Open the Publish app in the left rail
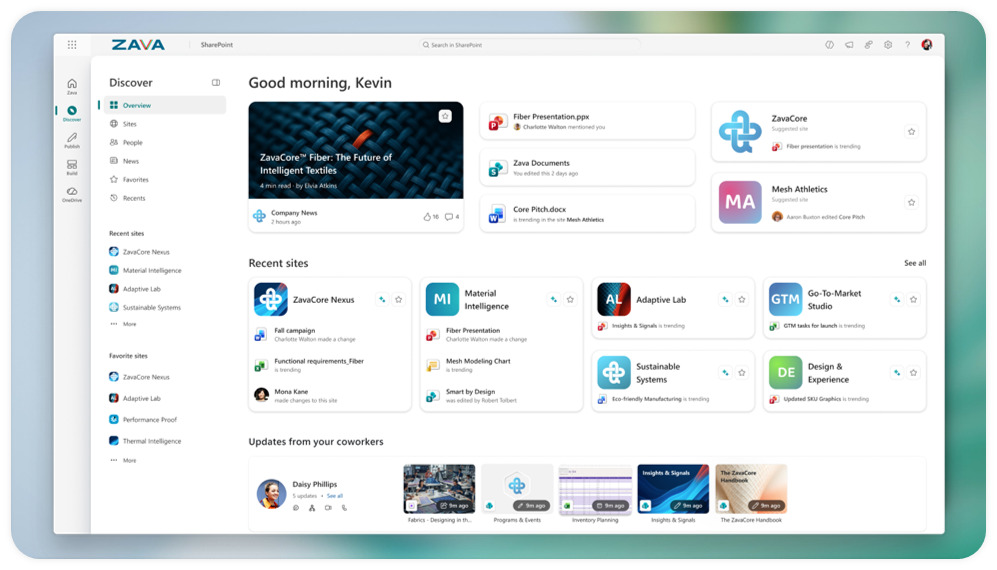Image resolution: width=997 pixels, height=570 pixels. pyautogui.click(x=72, y=139)
